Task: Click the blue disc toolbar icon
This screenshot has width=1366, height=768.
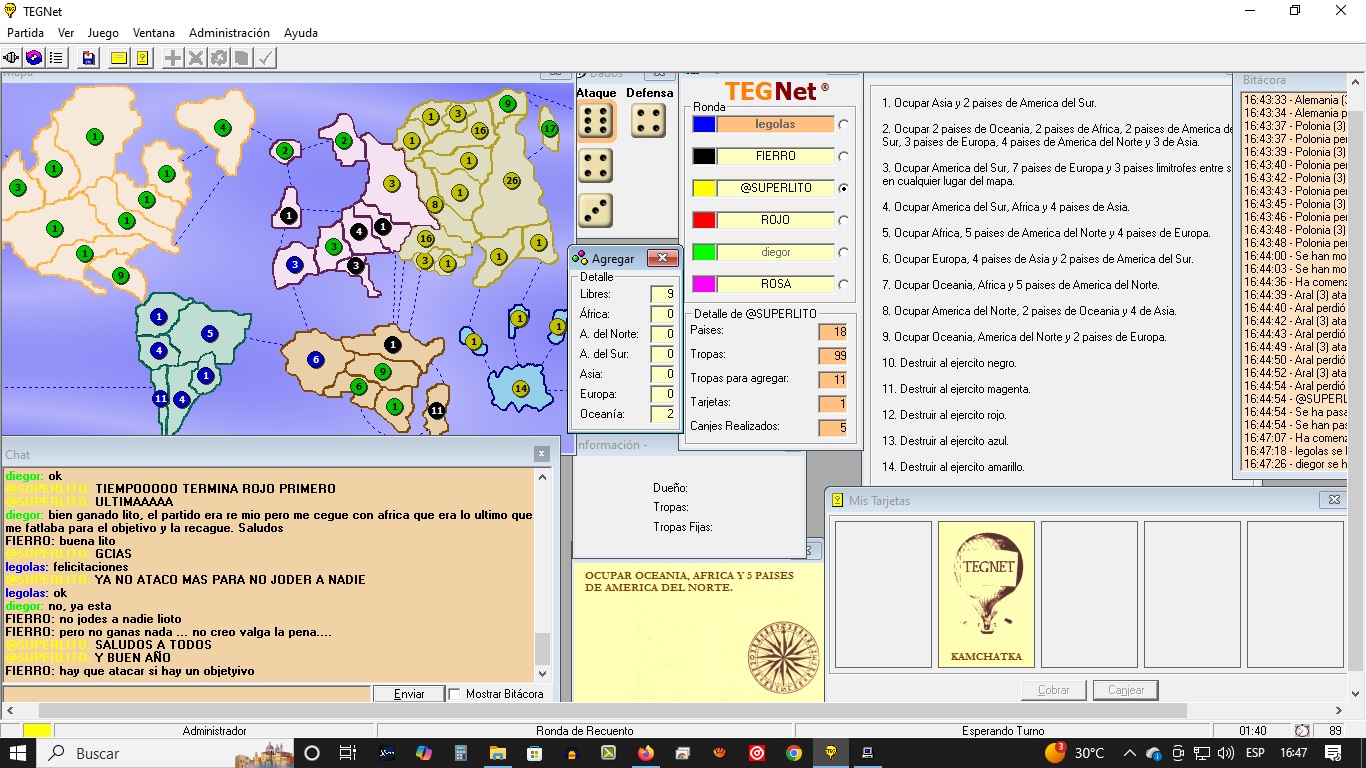Action: (34, 58)
